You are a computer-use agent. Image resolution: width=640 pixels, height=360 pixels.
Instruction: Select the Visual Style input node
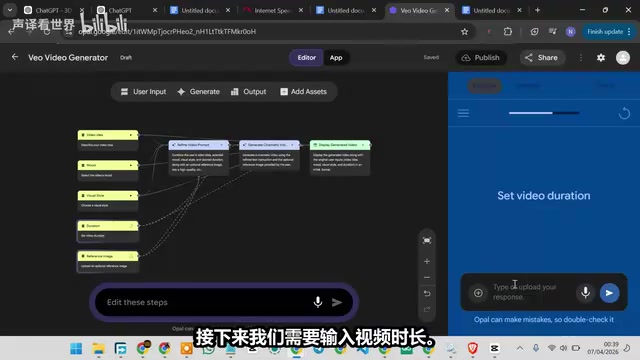pyautogui.click(x=108, y=200)
